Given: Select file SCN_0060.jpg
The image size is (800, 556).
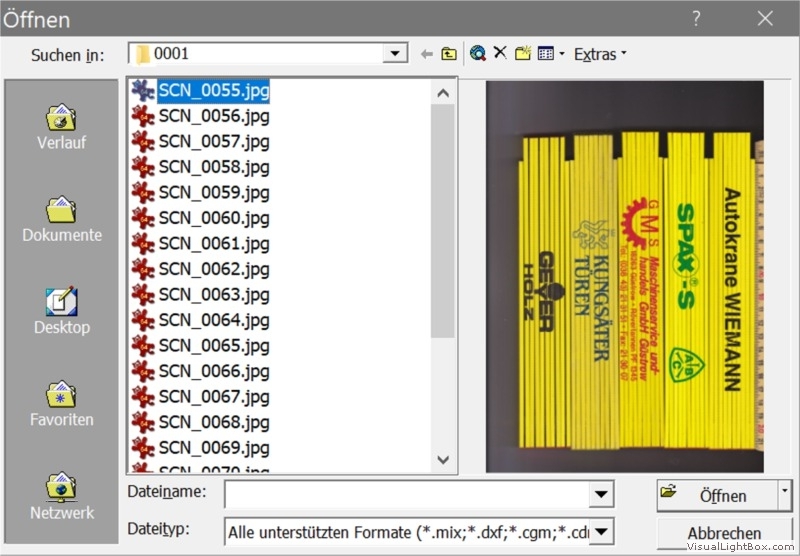Looking at the screenshot, I should tap(214, 218).
